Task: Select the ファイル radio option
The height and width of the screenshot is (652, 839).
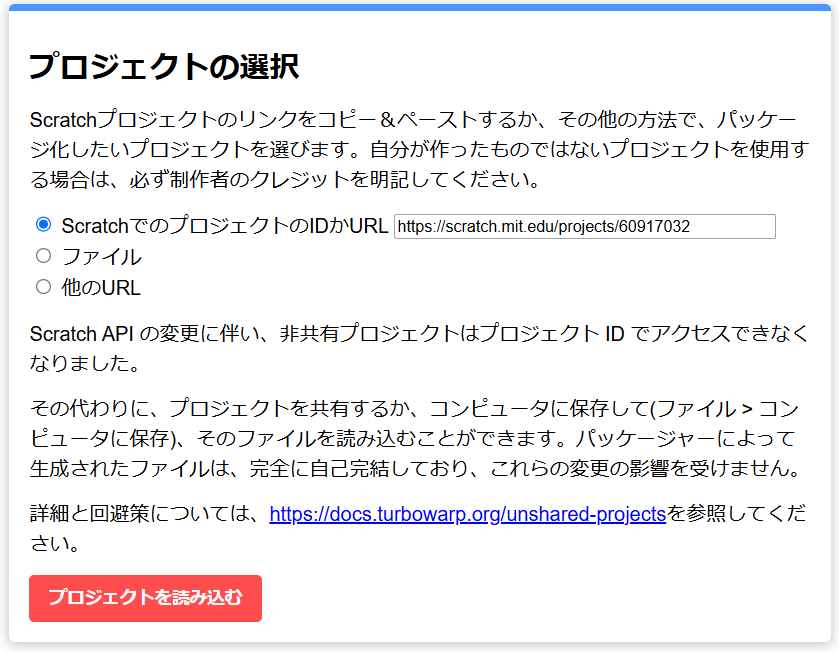Action: 43,256
